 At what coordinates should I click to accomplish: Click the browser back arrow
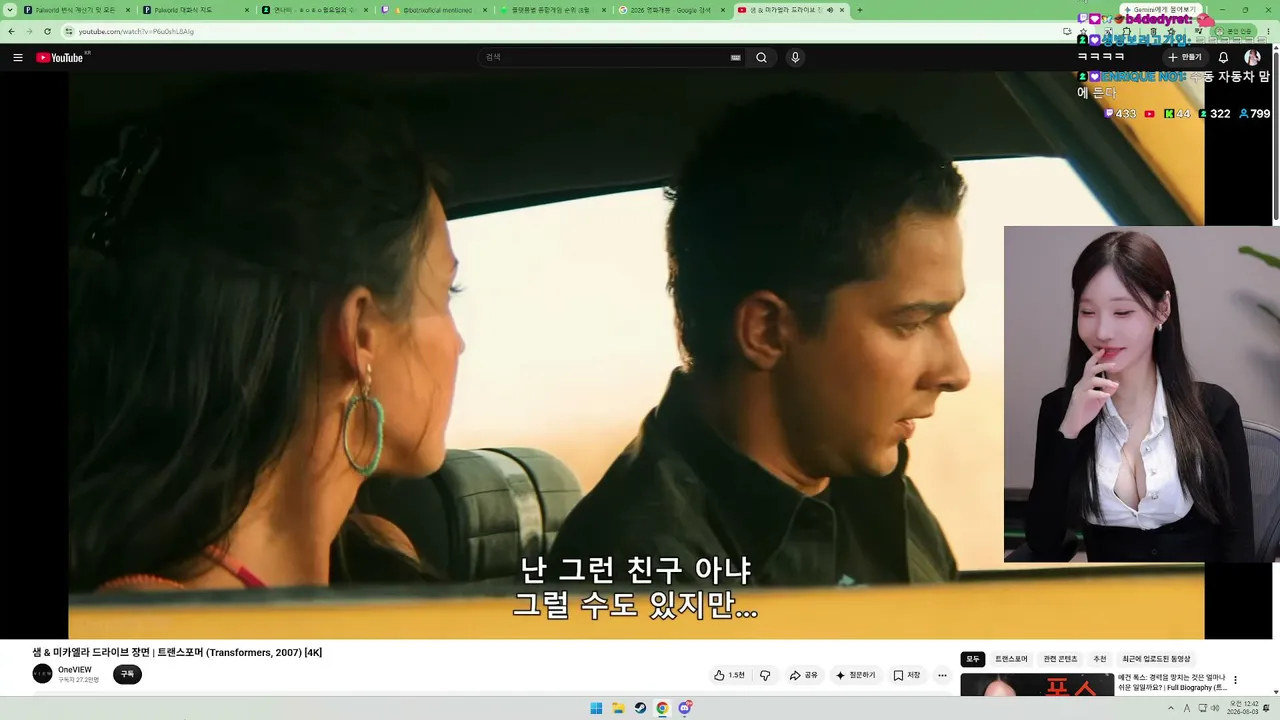click(11, 31)
